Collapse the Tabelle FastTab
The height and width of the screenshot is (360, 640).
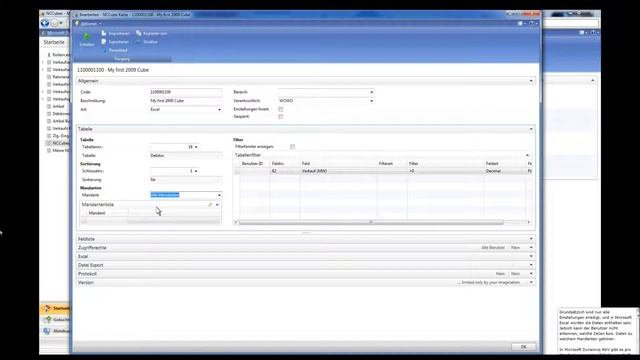point(531,129)
